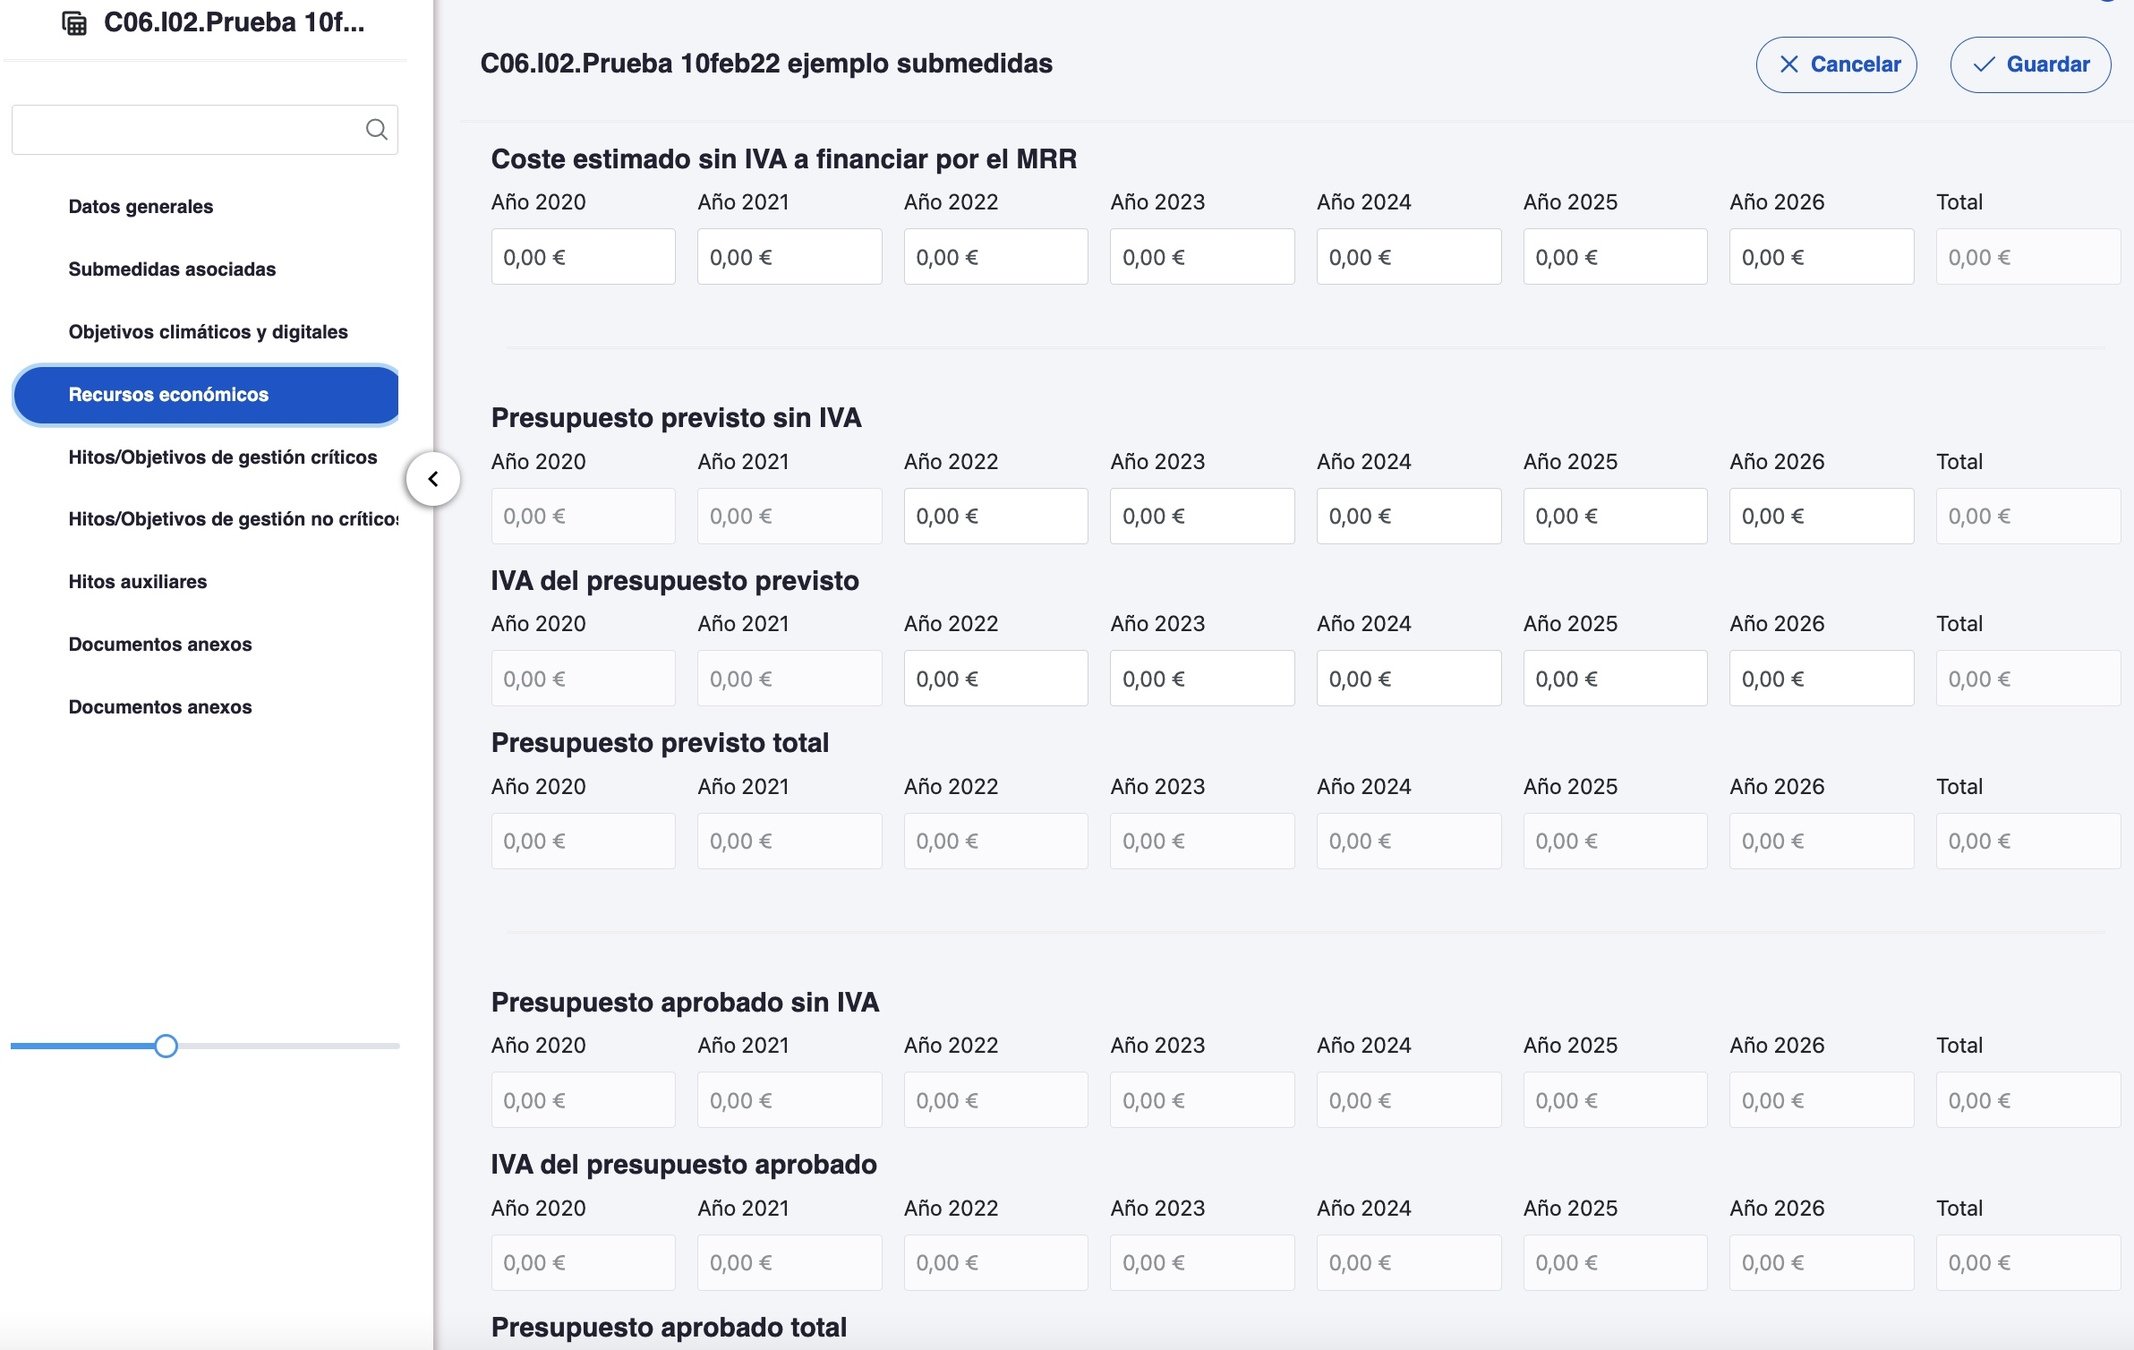
Task: Click the table icon beside C06.I02 title
Action: (x=75, y=23)
